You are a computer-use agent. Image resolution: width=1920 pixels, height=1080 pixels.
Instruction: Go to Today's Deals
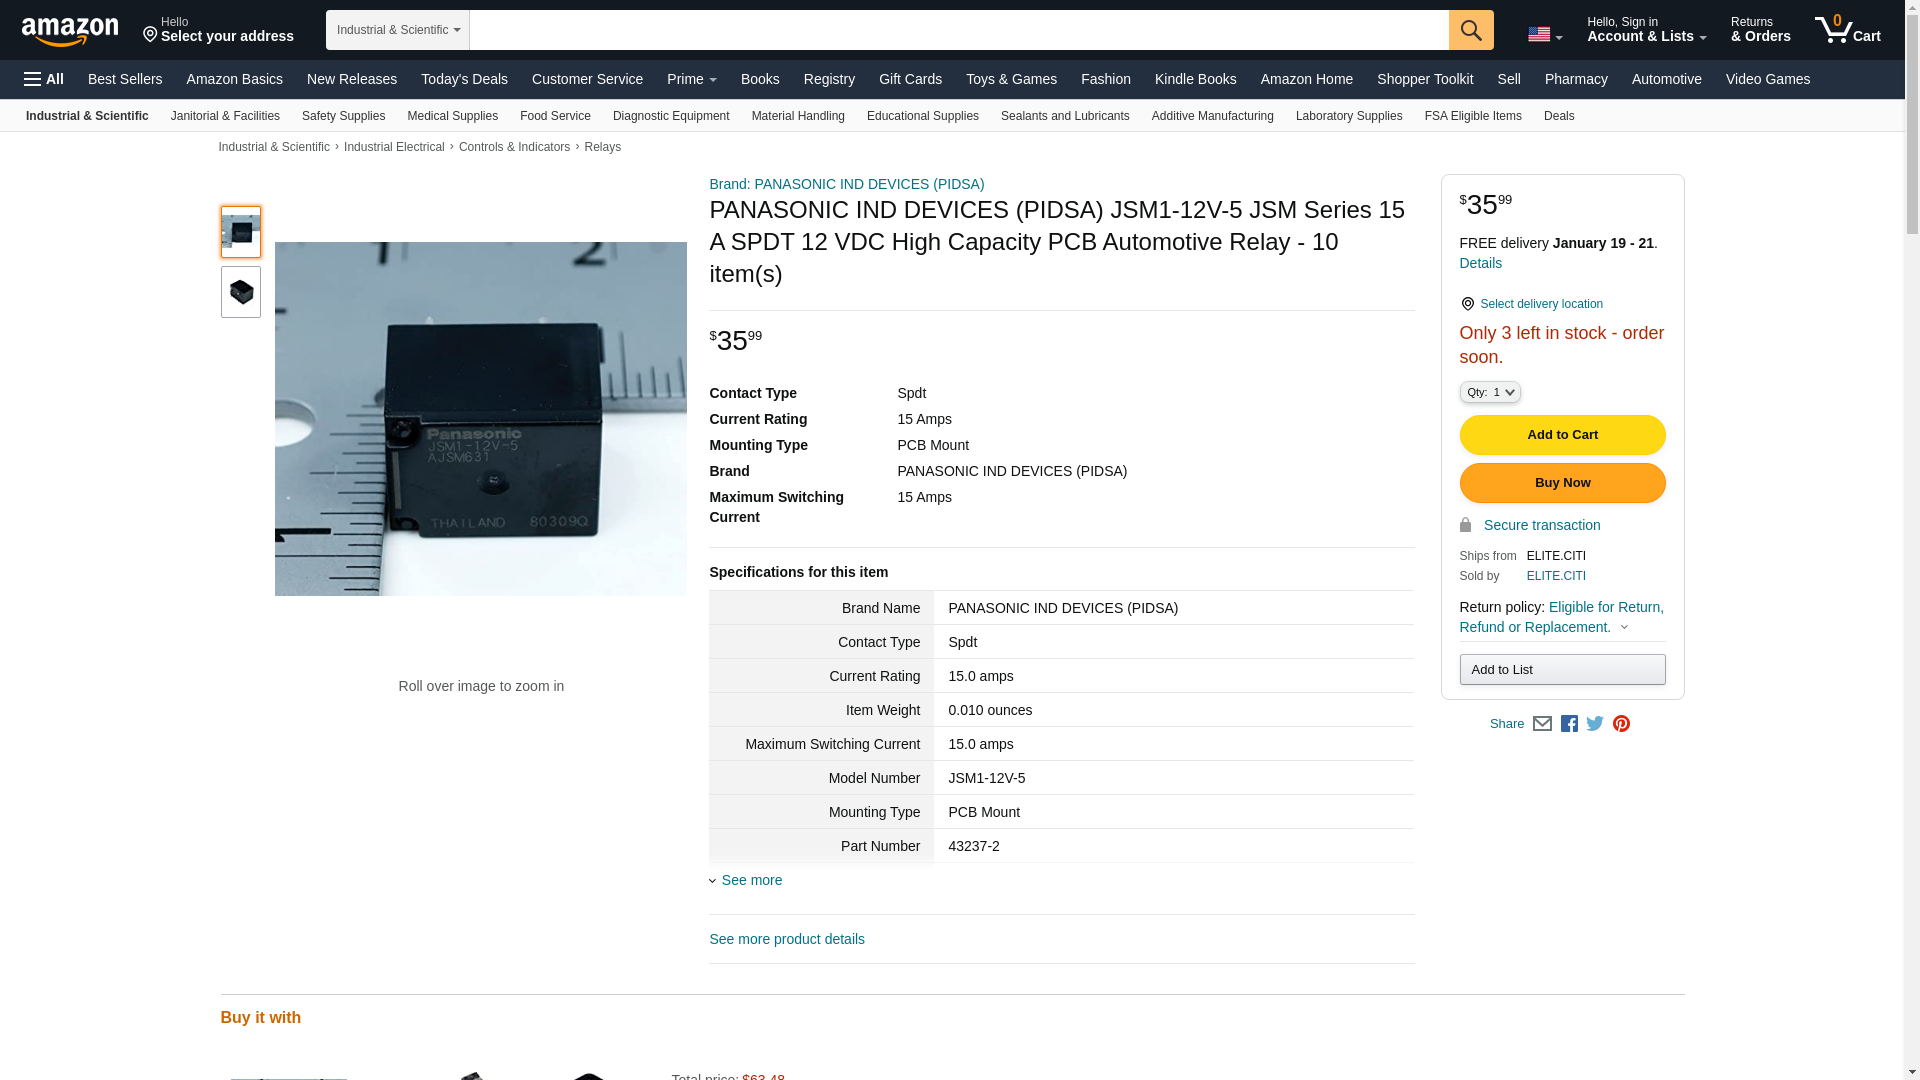coord(464,79)
